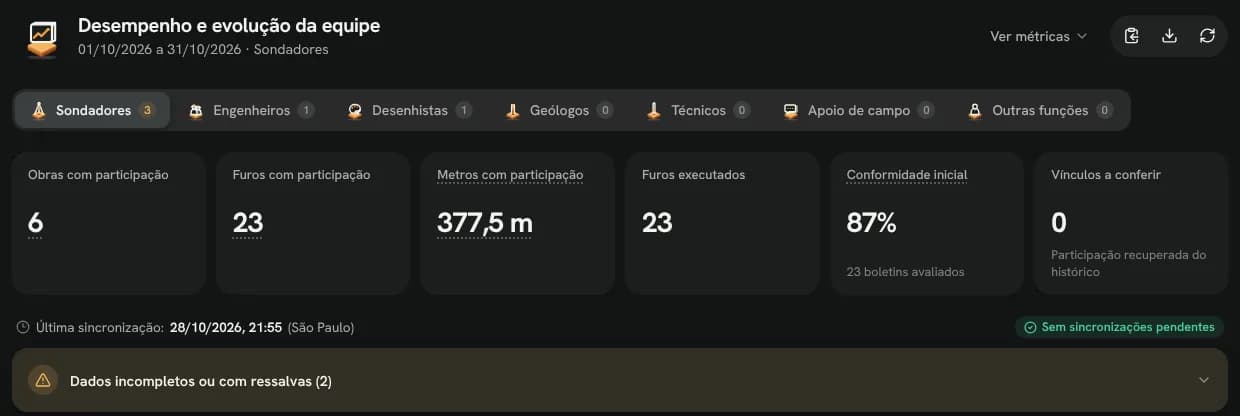Click the Conformidade inicial label
This screenshot has height=416, width=1240.
pyautogui.click(x=907, y=175)
